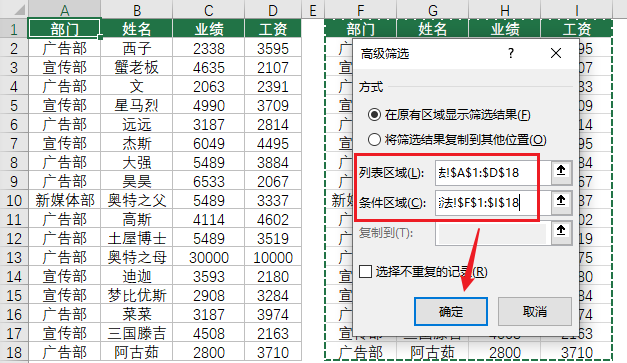
Task: Click cell 阿古茹 in column B
Action: [x=137, y=353]
